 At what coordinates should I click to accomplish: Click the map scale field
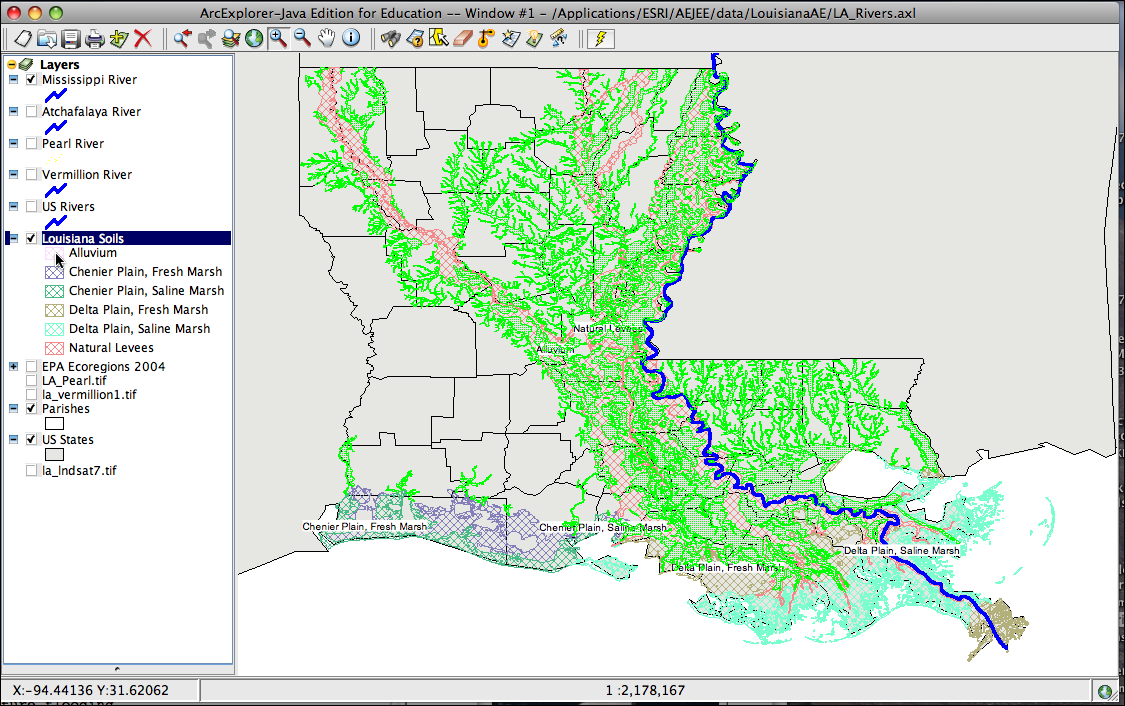click(646, 690)
